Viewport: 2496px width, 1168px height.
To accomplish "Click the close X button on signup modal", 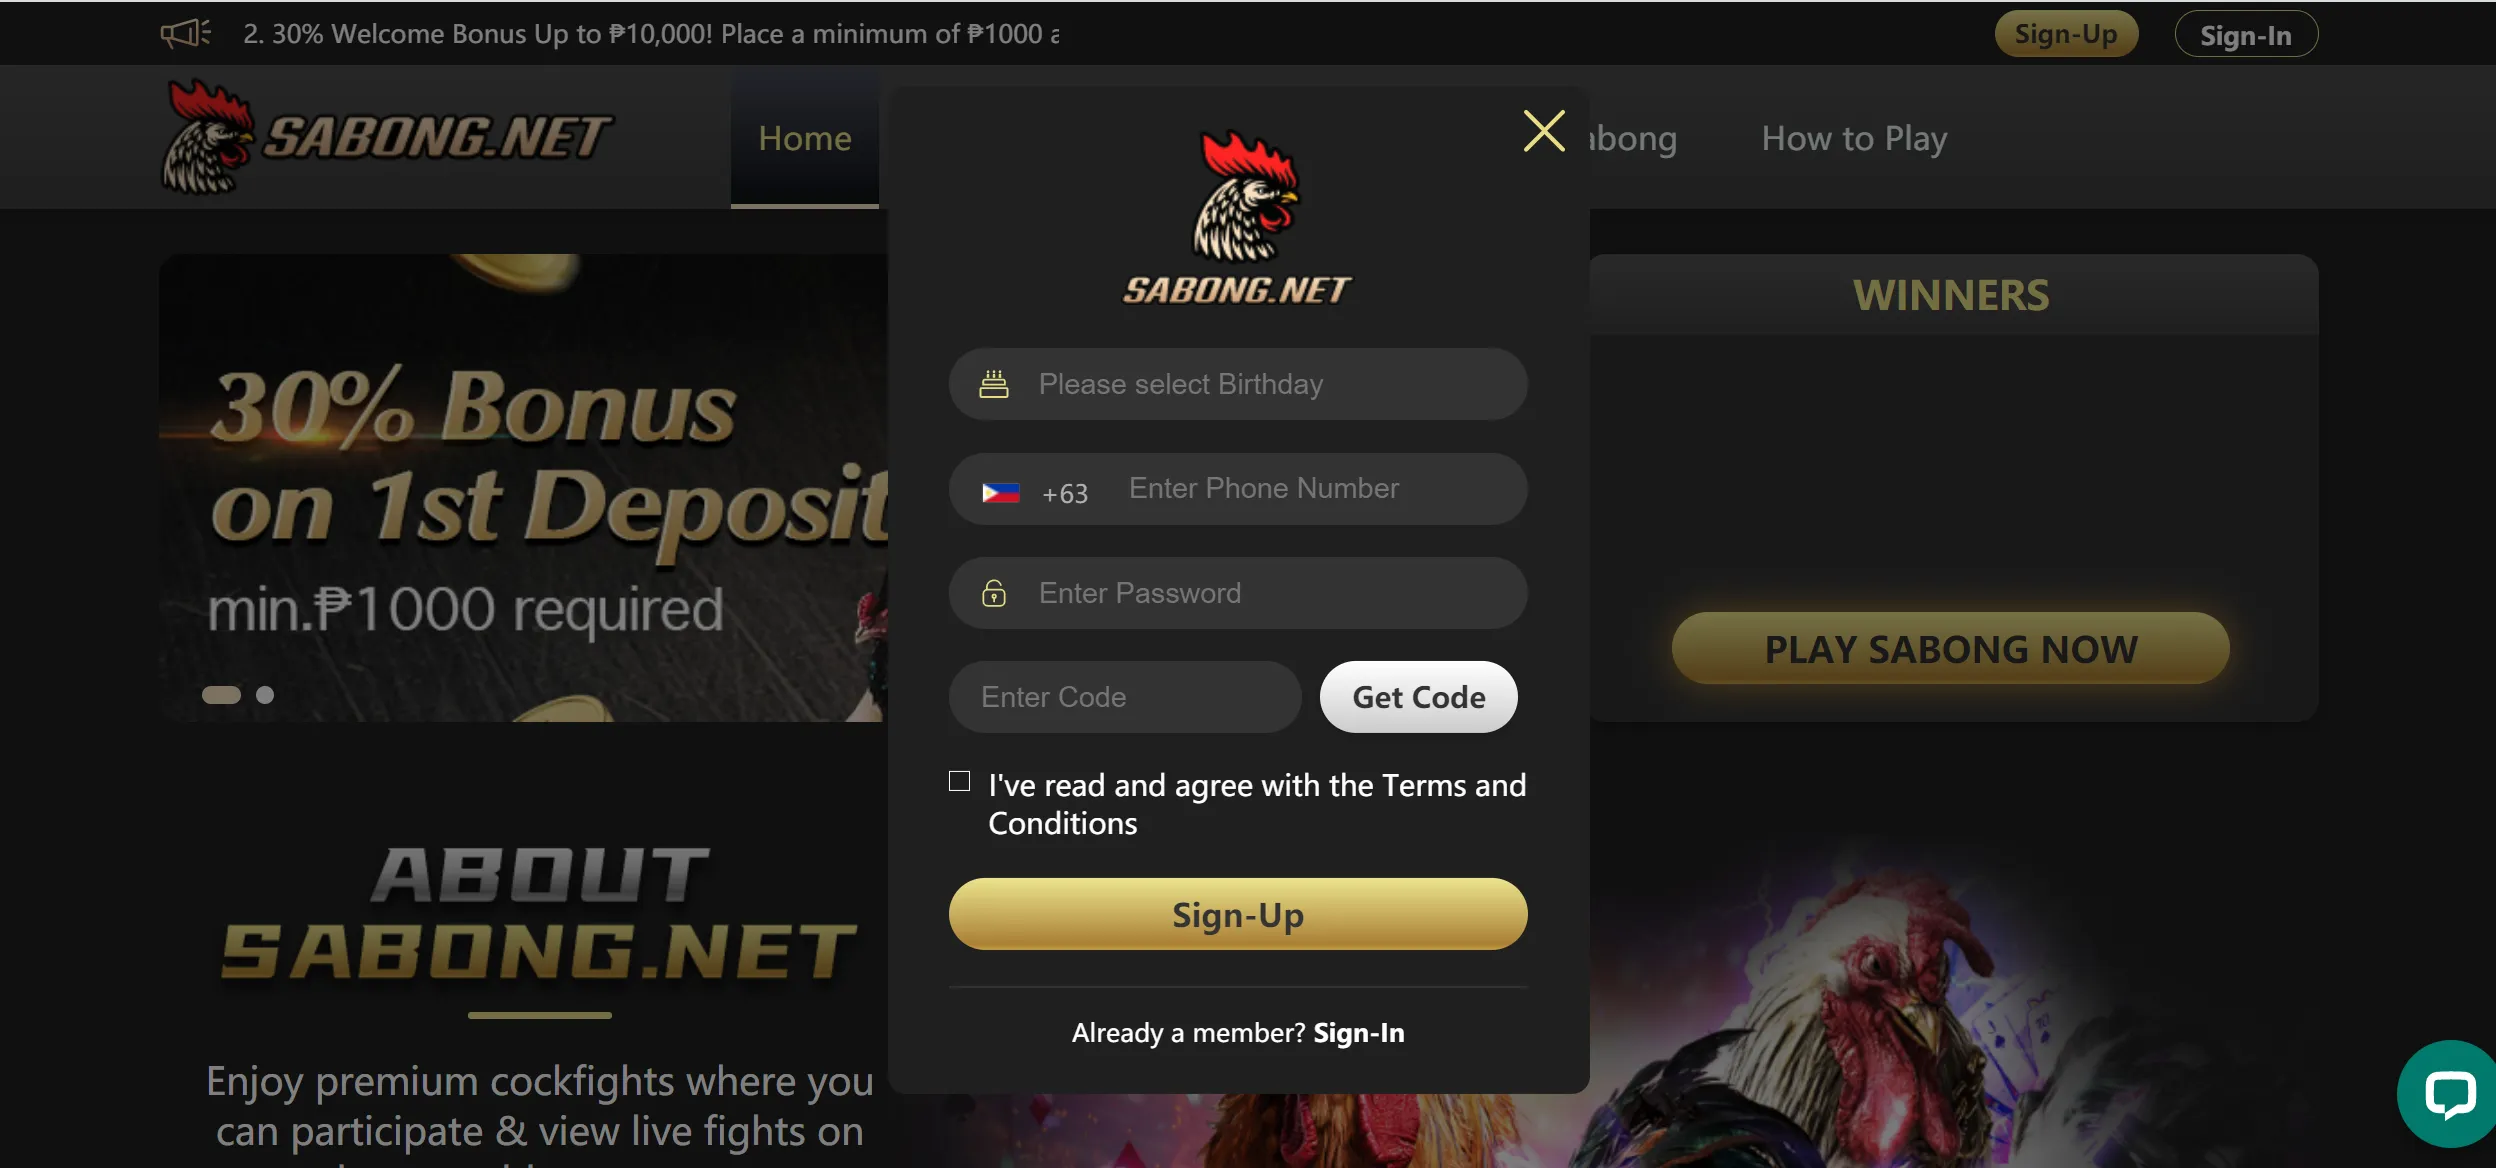I will coord(1542,130).
